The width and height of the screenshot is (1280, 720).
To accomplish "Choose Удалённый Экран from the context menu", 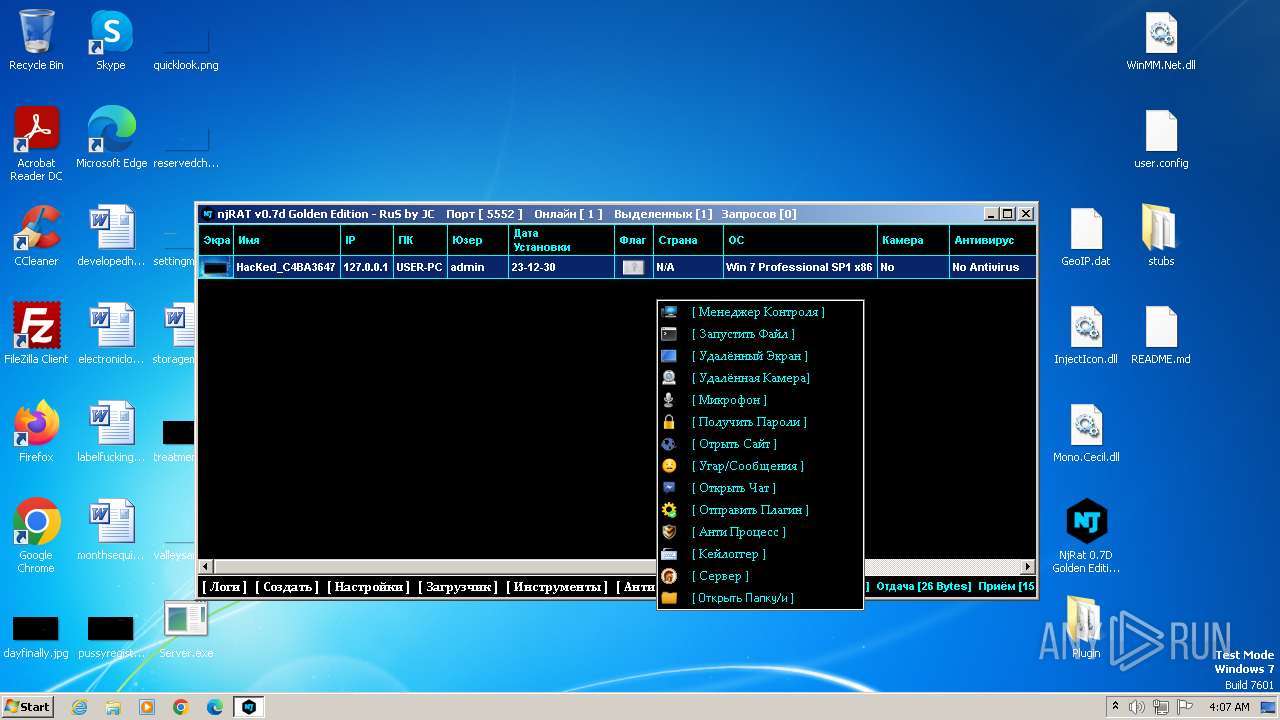I will pos(750,356).
